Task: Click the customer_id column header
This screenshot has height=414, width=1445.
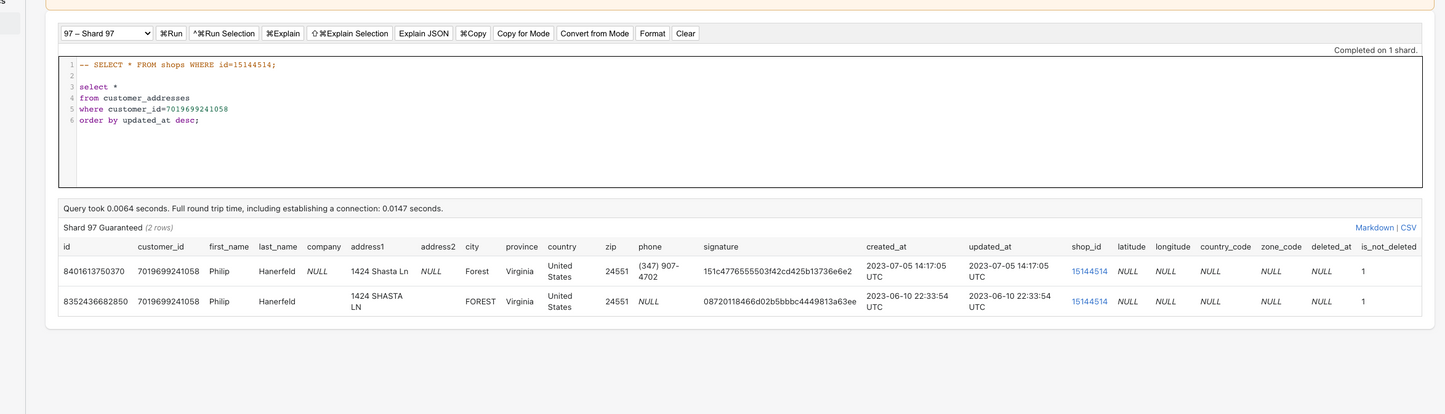Action: tap(160, 247)
